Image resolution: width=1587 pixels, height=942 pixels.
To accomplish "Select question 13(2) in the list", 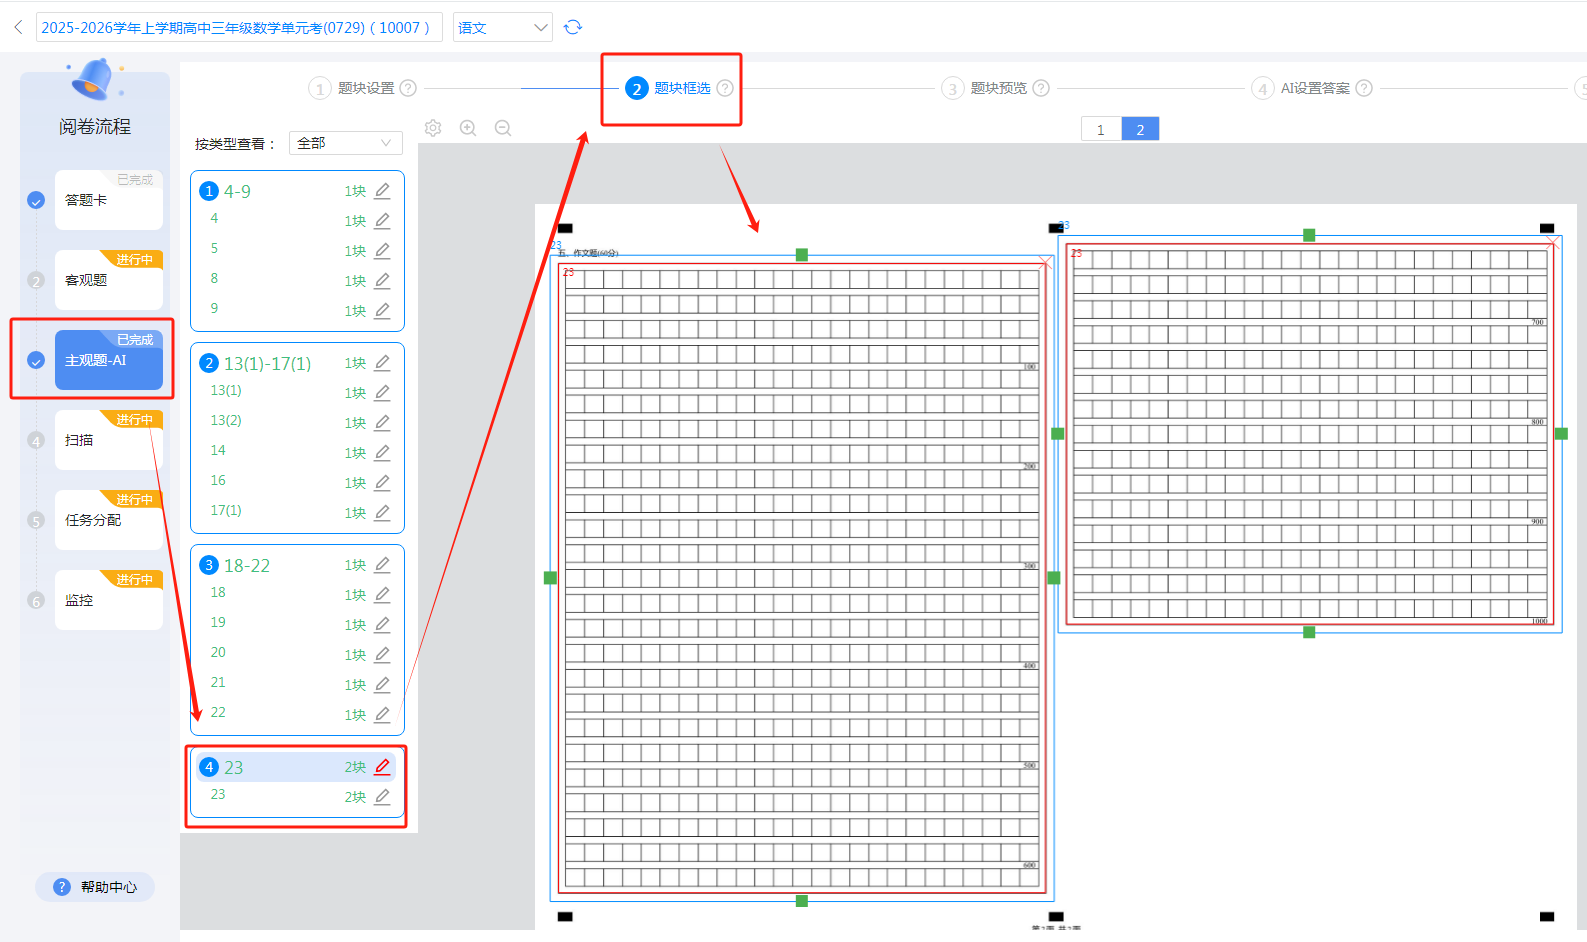I will [x=226, y=421].
